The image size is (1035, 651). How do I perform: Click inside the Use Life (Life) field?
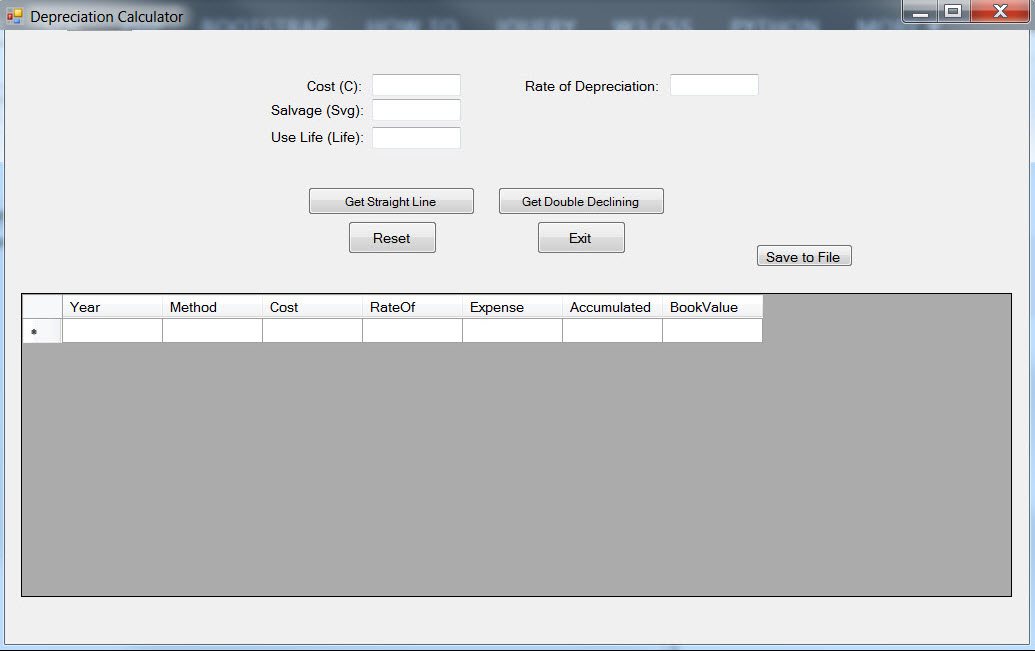(x=415, y=137)
